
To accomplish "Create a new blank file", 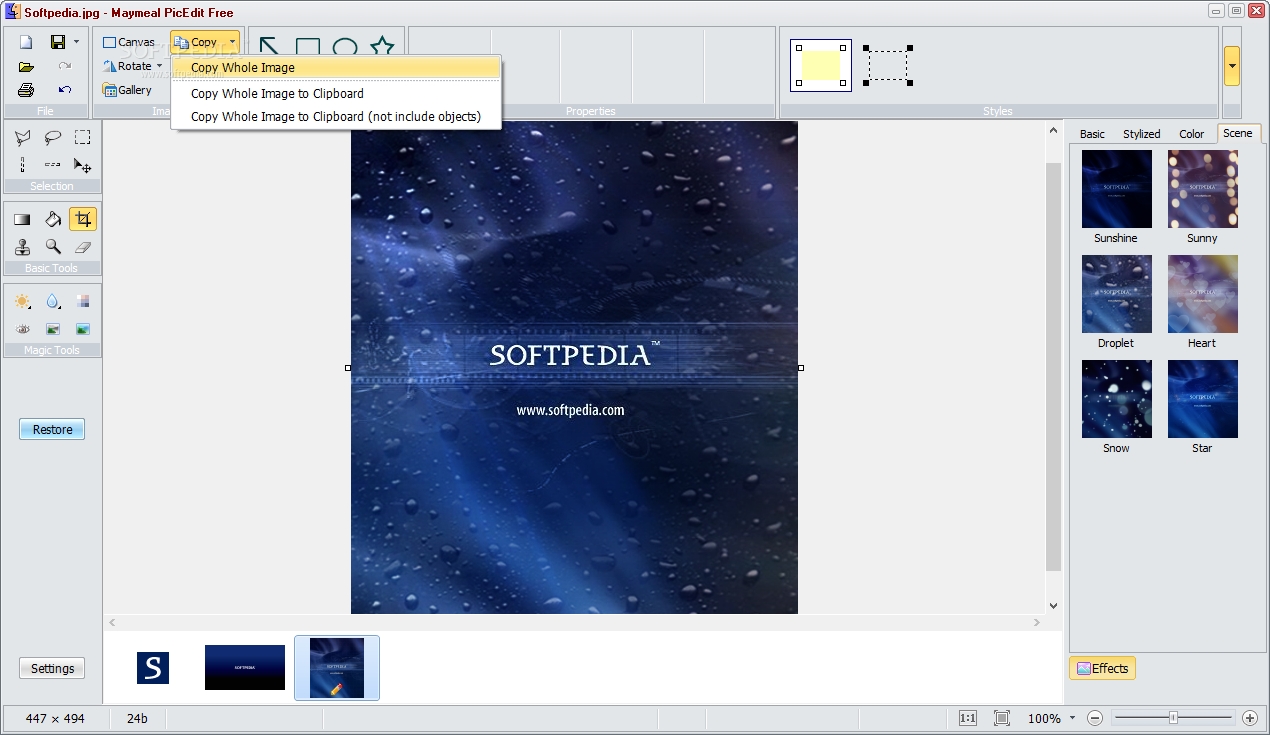I will [x=26, y=42].
